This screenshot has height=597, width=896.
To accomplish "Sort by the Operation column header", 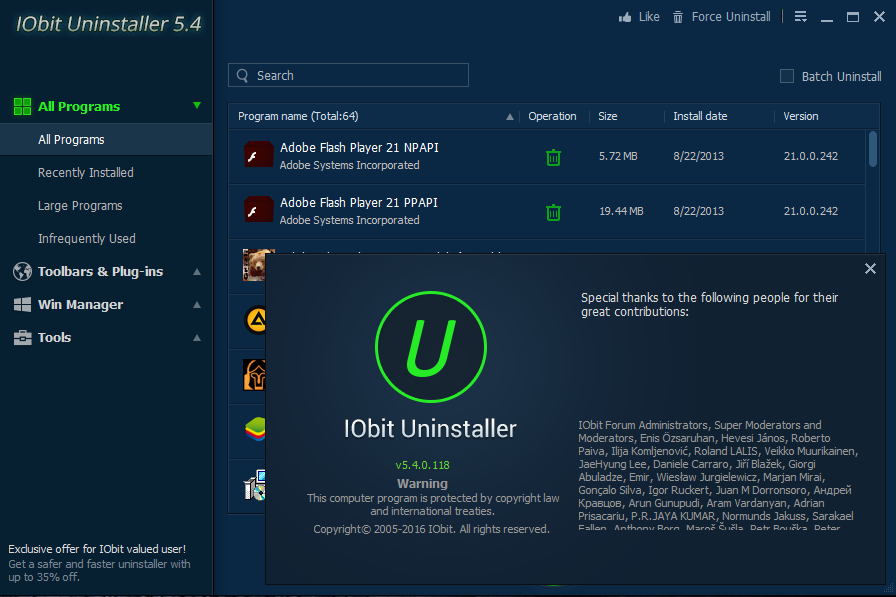I will [x=552, y=116].
